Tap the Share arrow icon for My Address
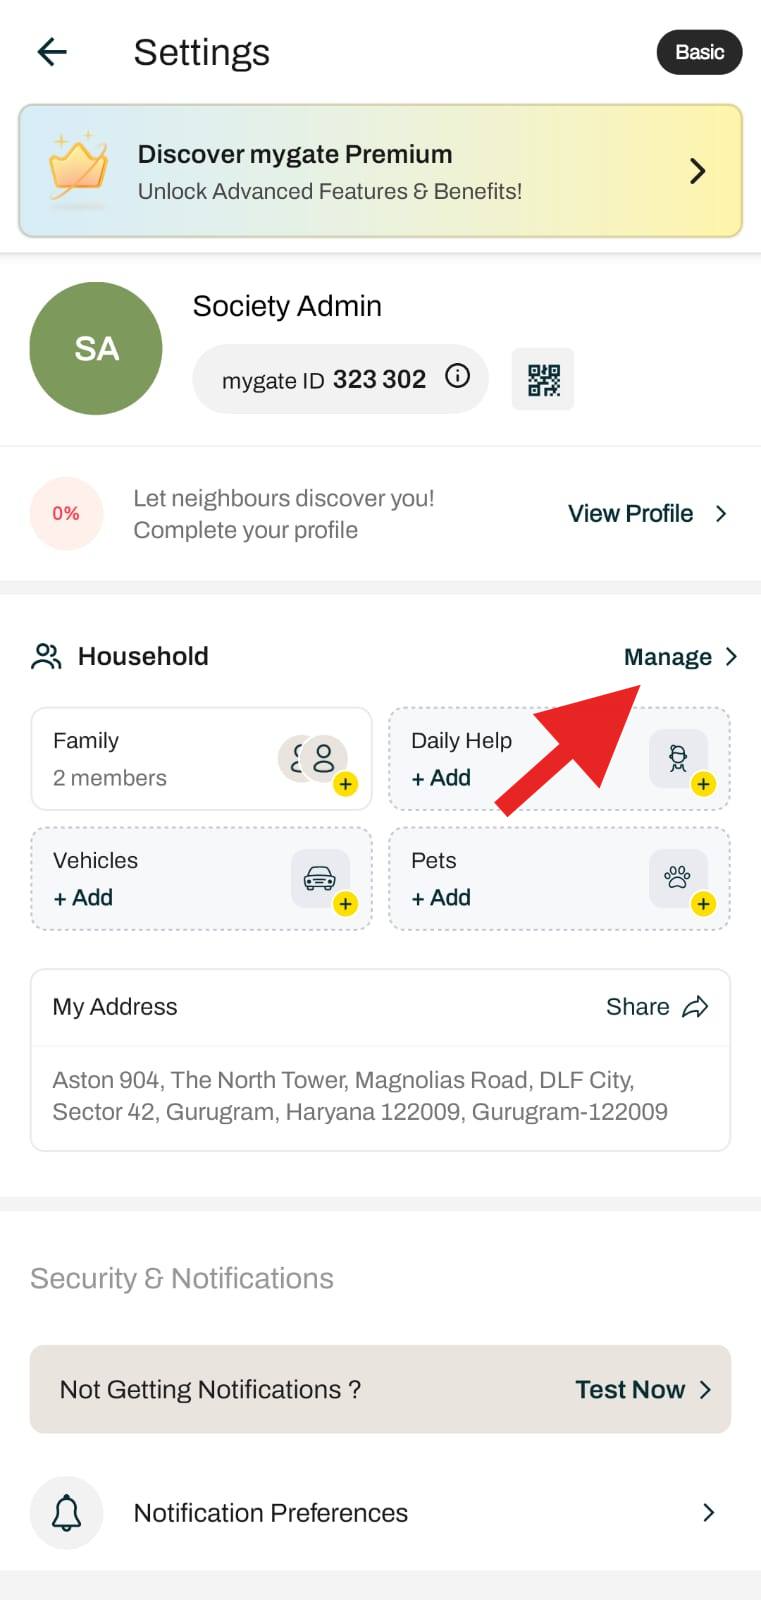The height and width of the screenshot is (1600, 761). click(x=695, y=1007)
